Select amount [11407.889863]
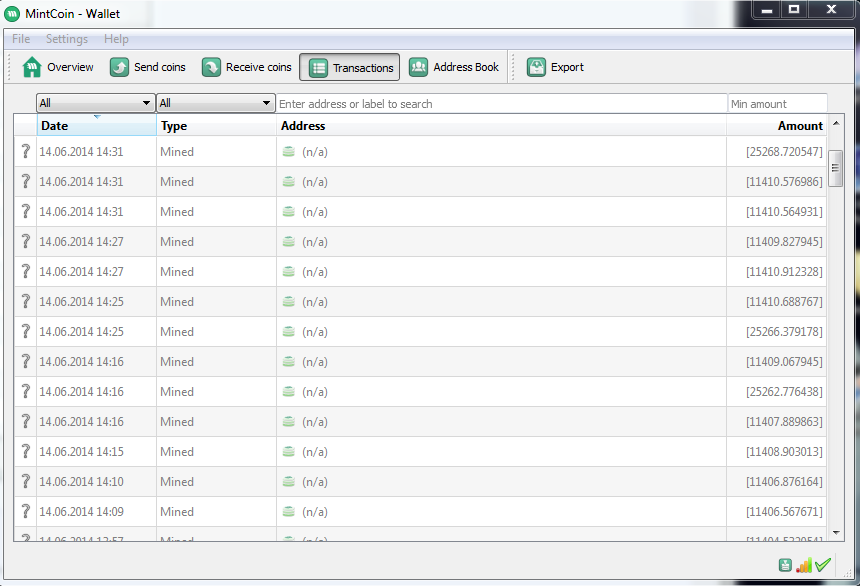The width and height of the screenshot is (860, 586). (x=784, y=422)
